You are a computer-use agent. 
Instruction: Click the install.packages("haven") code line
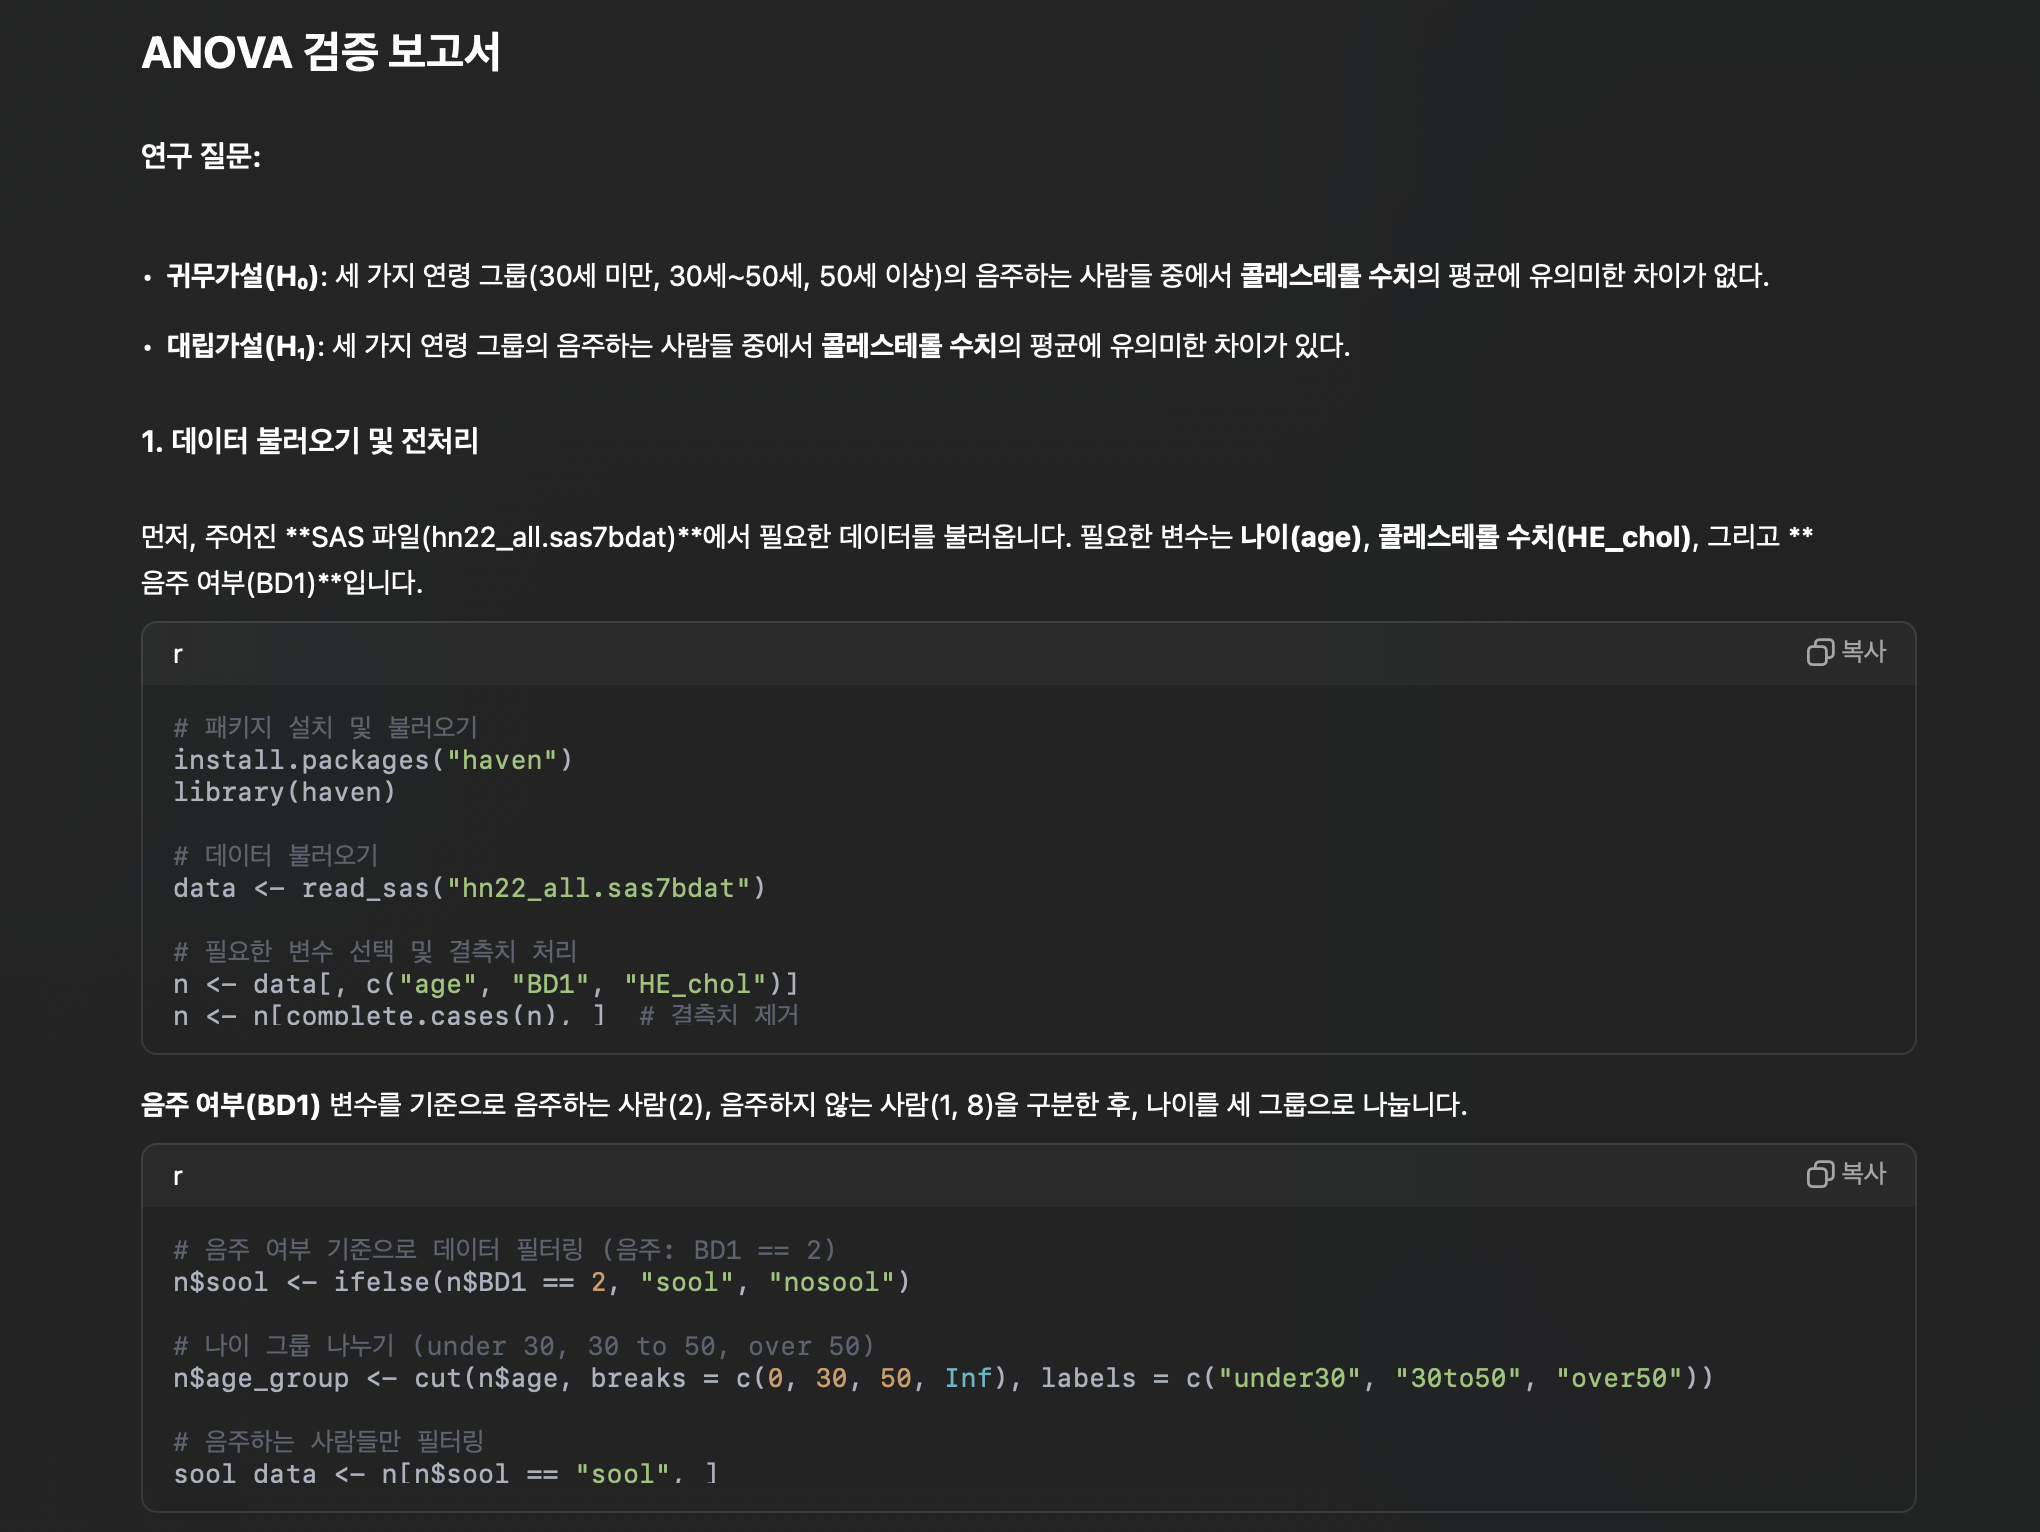372,760
